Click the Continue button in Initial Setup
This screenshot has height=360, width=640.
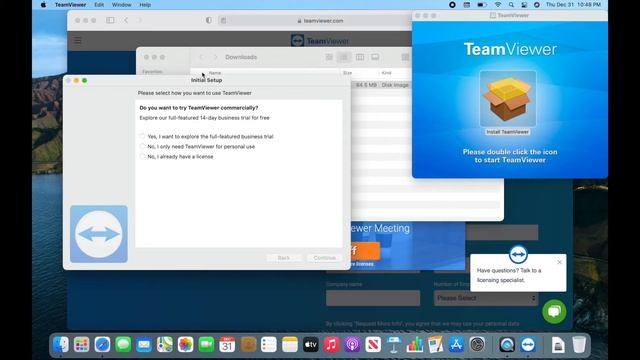324,258
